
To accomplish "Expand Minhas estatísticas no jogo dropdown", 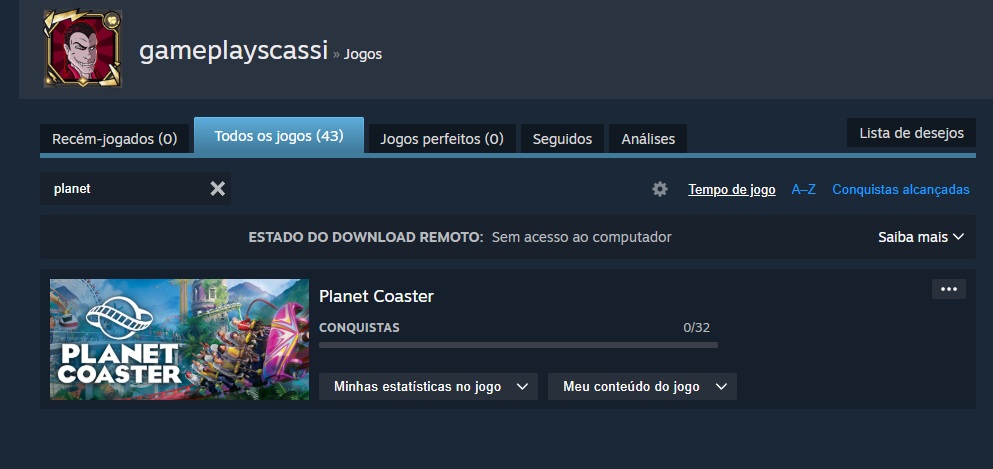I will point(428,387).
